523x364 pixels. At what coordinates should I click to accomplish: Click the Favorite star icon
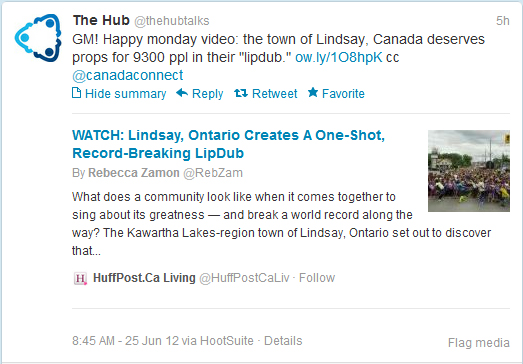click(313, 92)
